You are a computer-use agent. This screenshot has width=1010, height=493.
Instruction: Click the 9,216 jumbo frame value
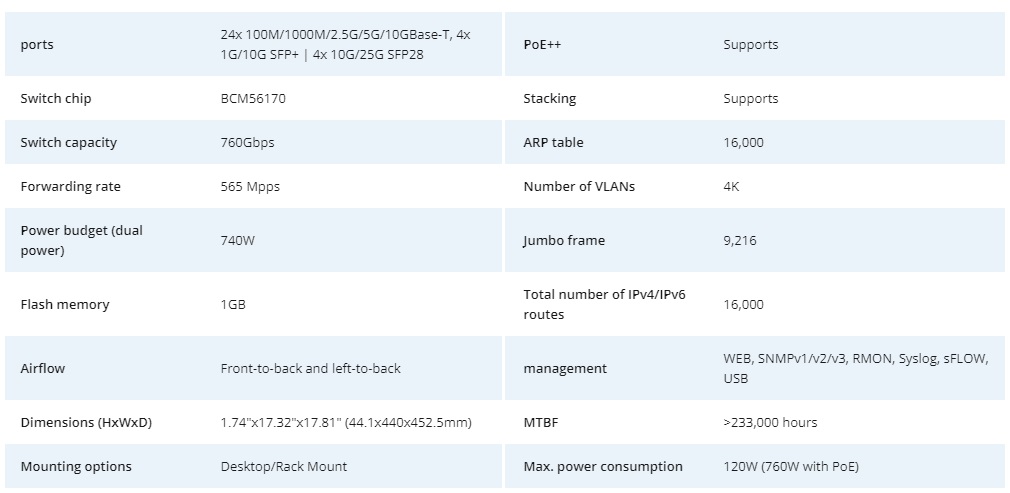click(x=740, y=241)
